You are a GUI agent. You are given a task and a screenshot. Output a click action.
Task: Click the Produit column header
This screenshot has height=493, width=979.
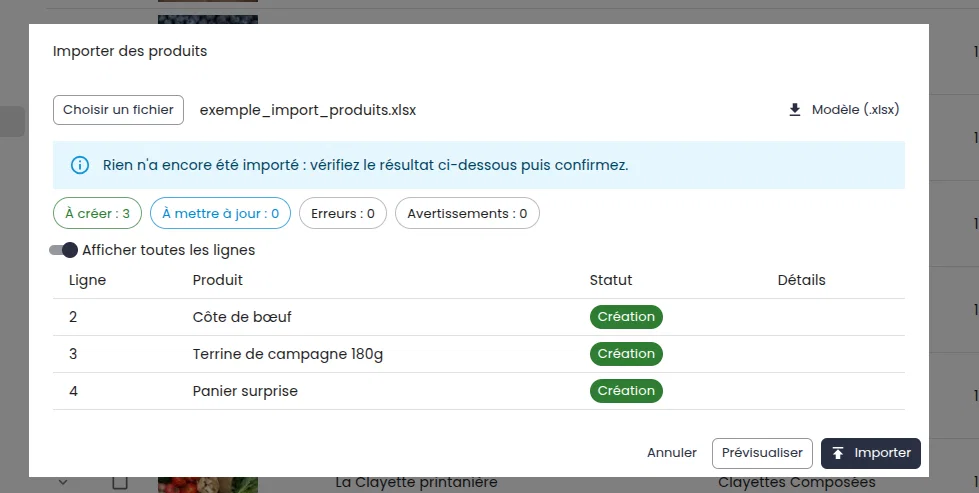217,280
